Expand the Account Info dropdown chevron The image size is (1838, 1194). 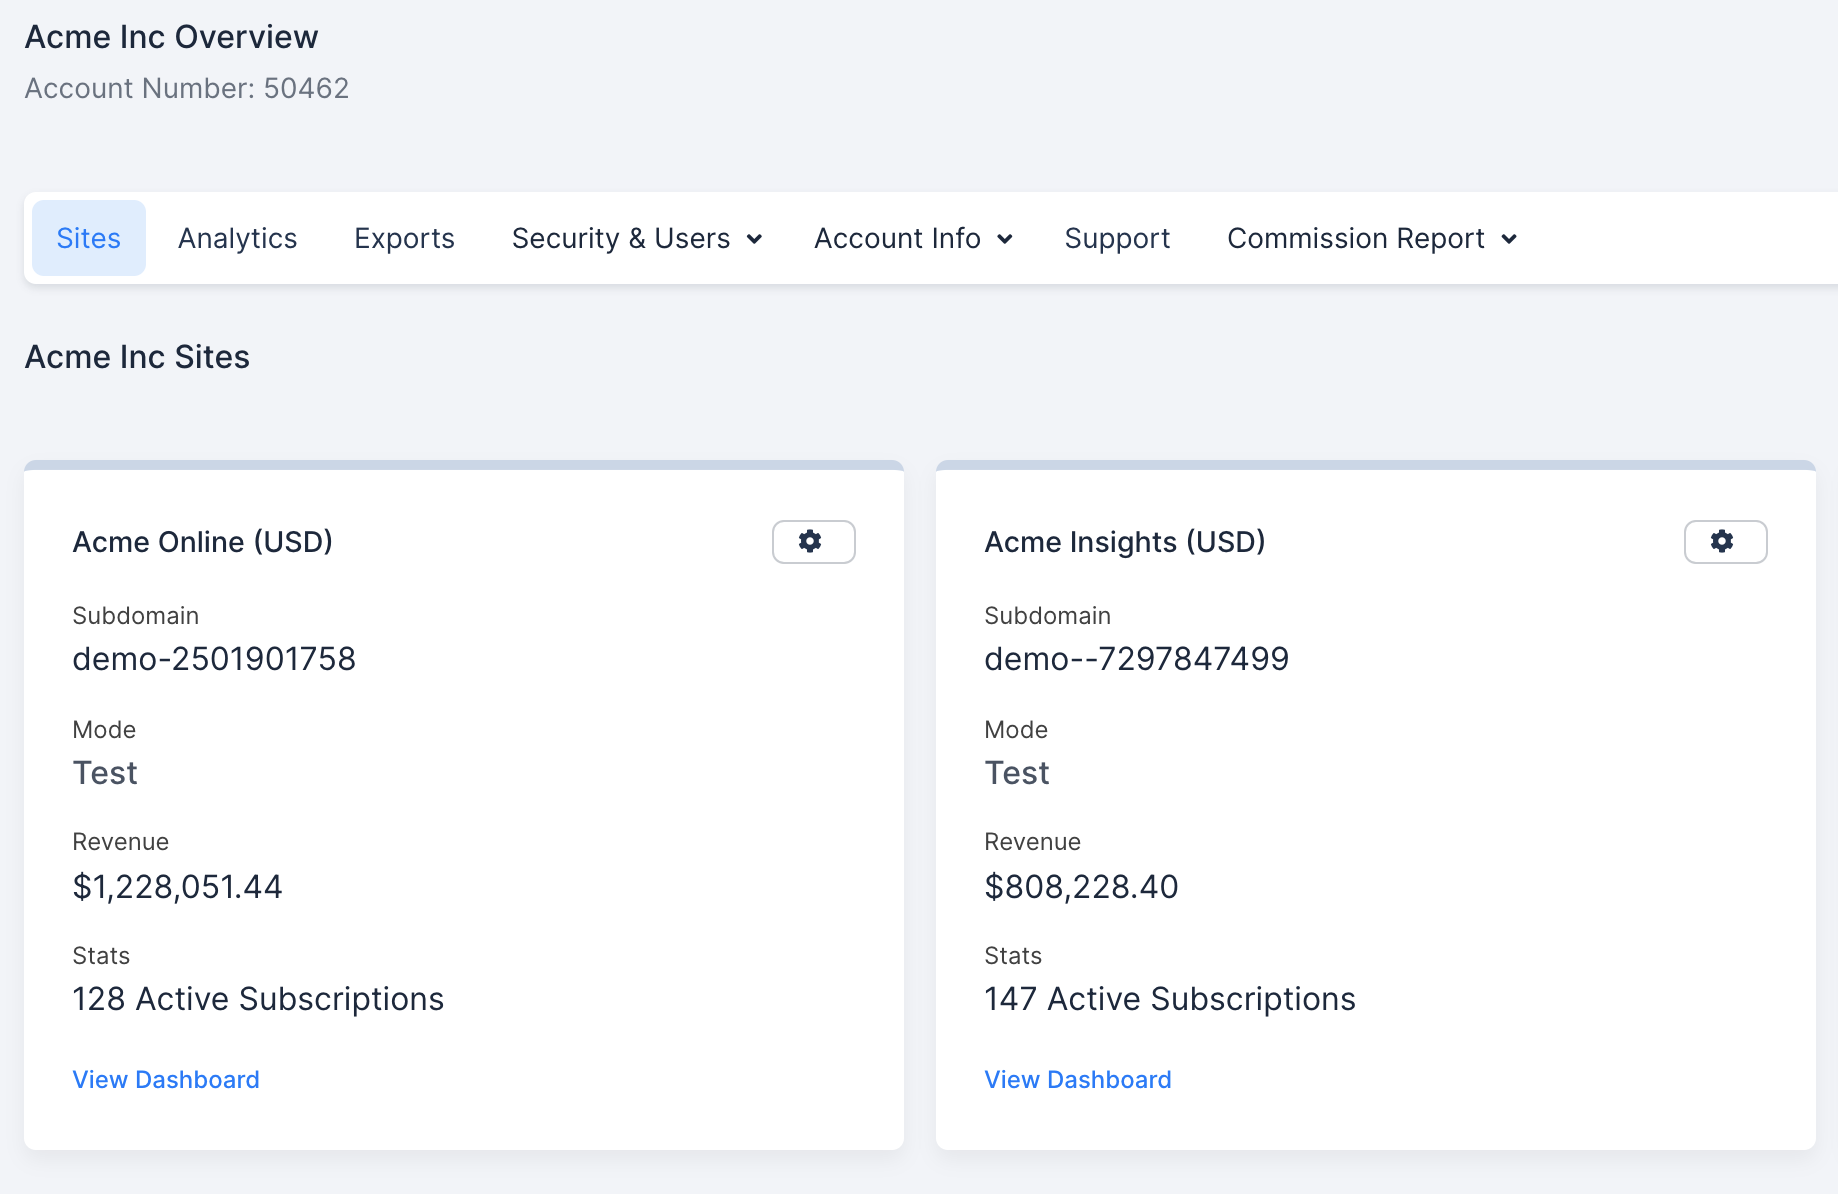pyautogui.click(x=1005, y=239)
